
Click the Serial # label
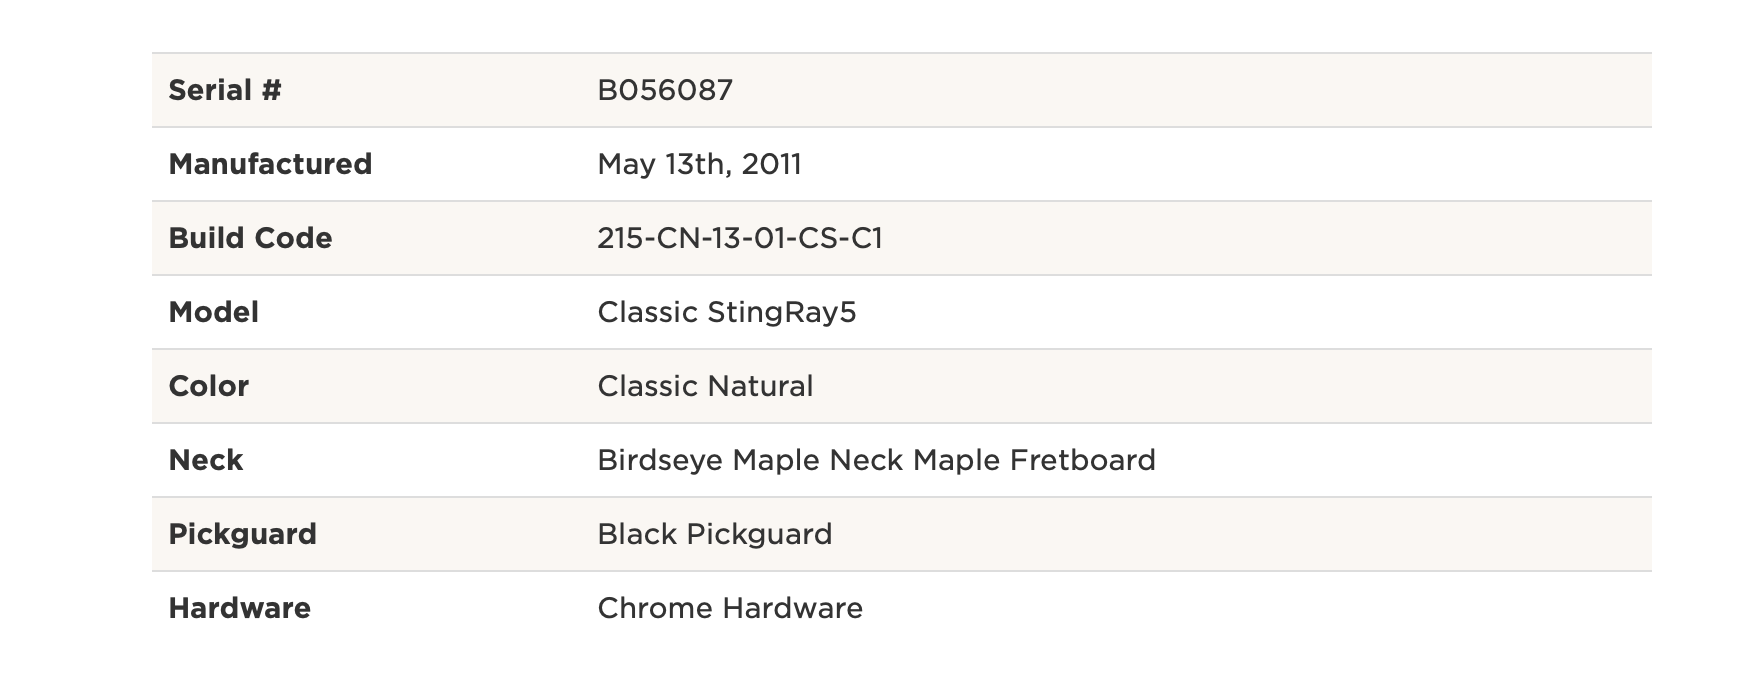[225, 90]
